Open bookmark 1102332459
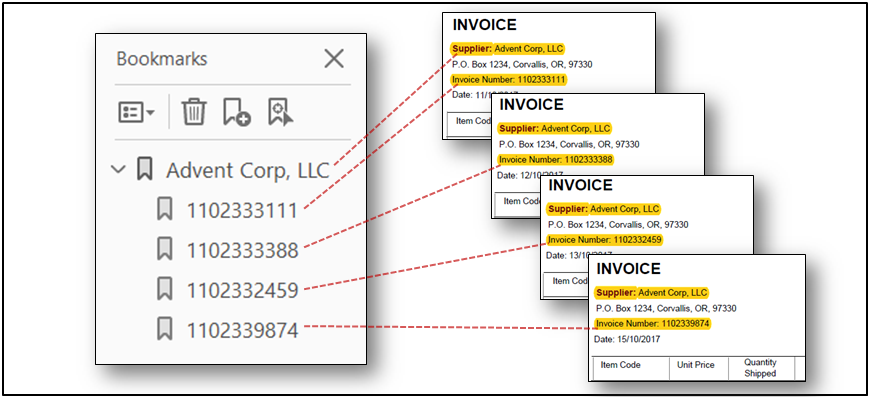The image size is (869, 397). (x=242, y=290)
